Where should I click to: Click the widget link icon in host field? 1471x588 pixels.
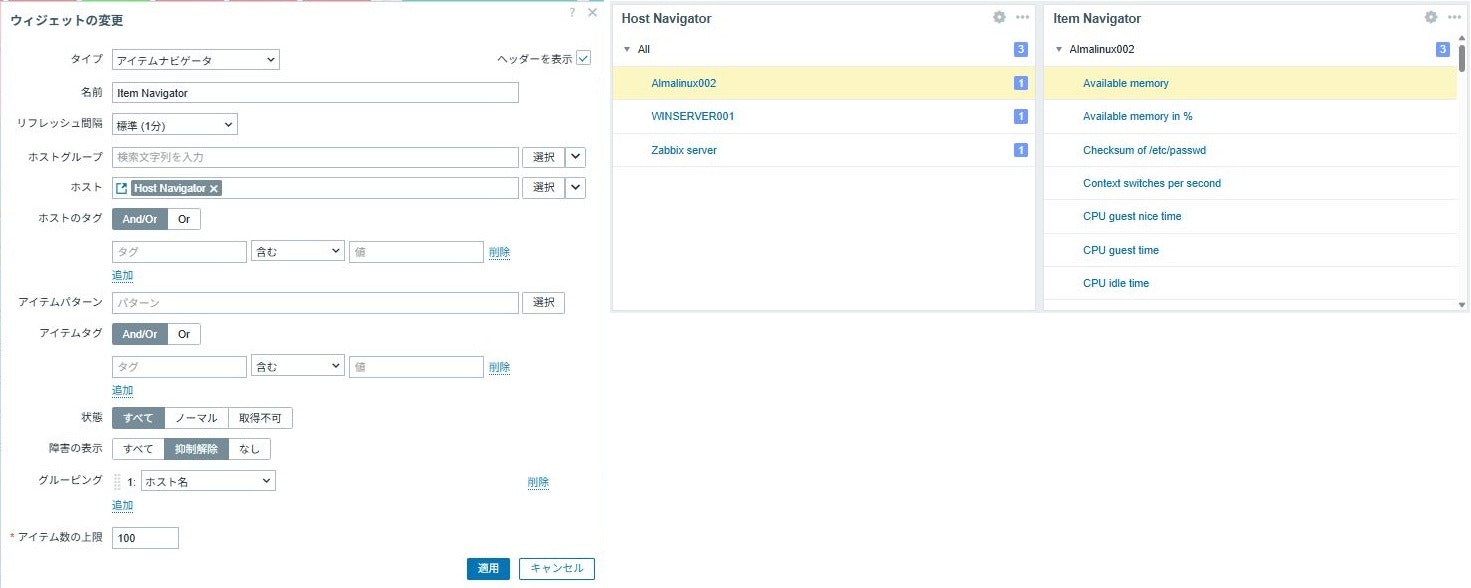coord(122,188)
